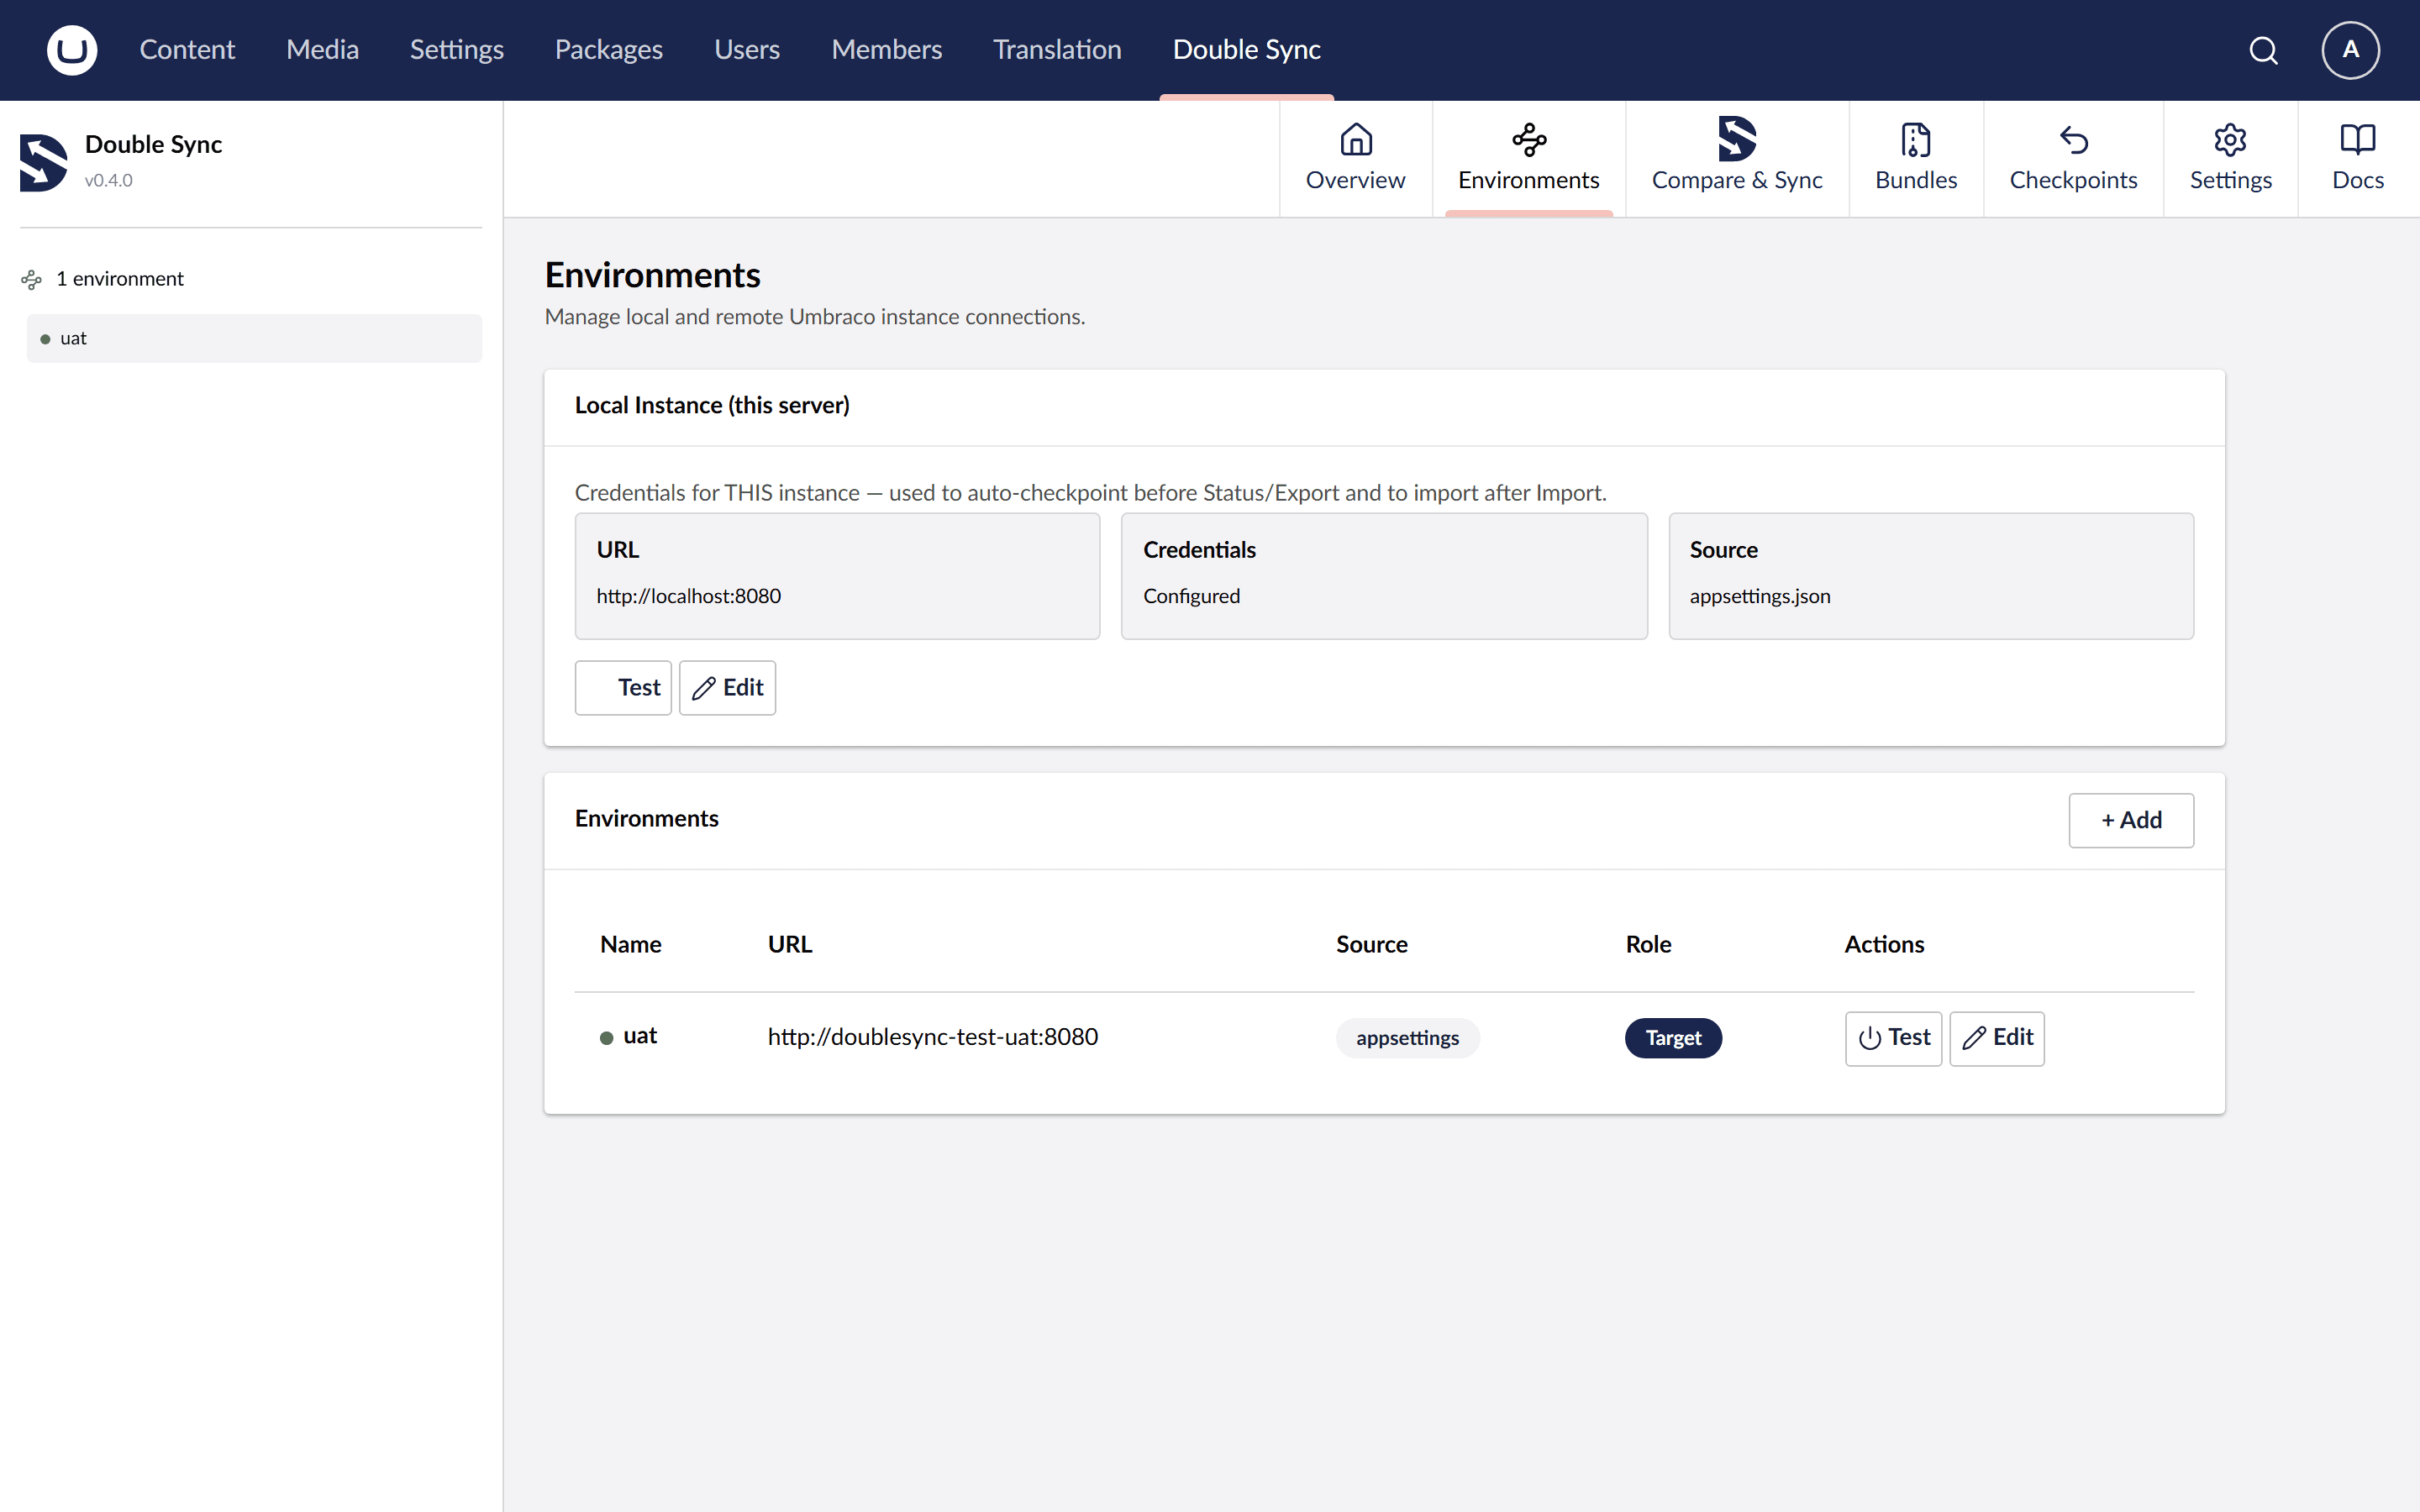Open the top navigation Settings section

coord(457,50)
